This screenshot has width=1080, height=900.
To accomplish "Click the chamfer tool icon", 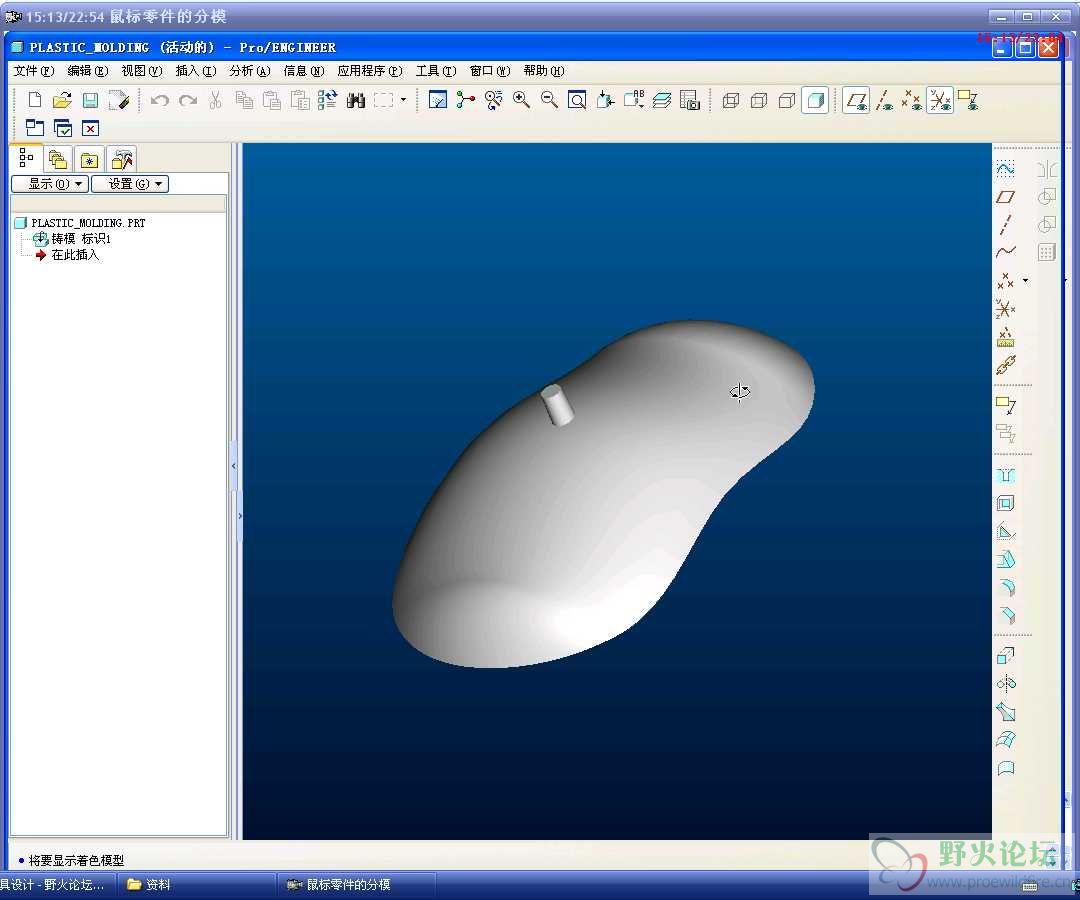I will point(1006,615).
